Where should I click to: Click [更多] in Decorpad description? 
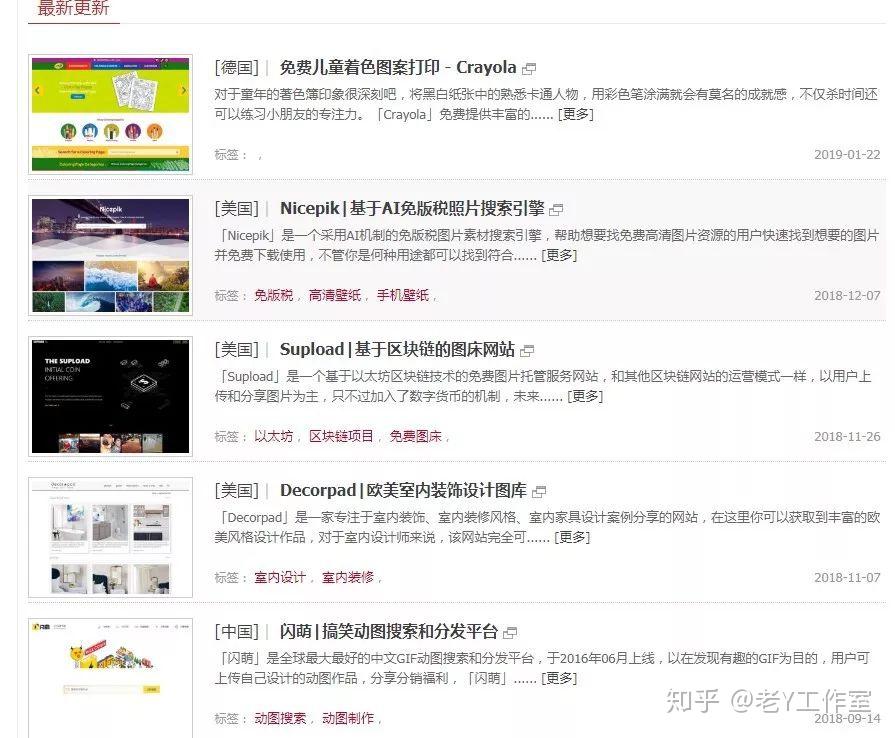tap(572, 537)
